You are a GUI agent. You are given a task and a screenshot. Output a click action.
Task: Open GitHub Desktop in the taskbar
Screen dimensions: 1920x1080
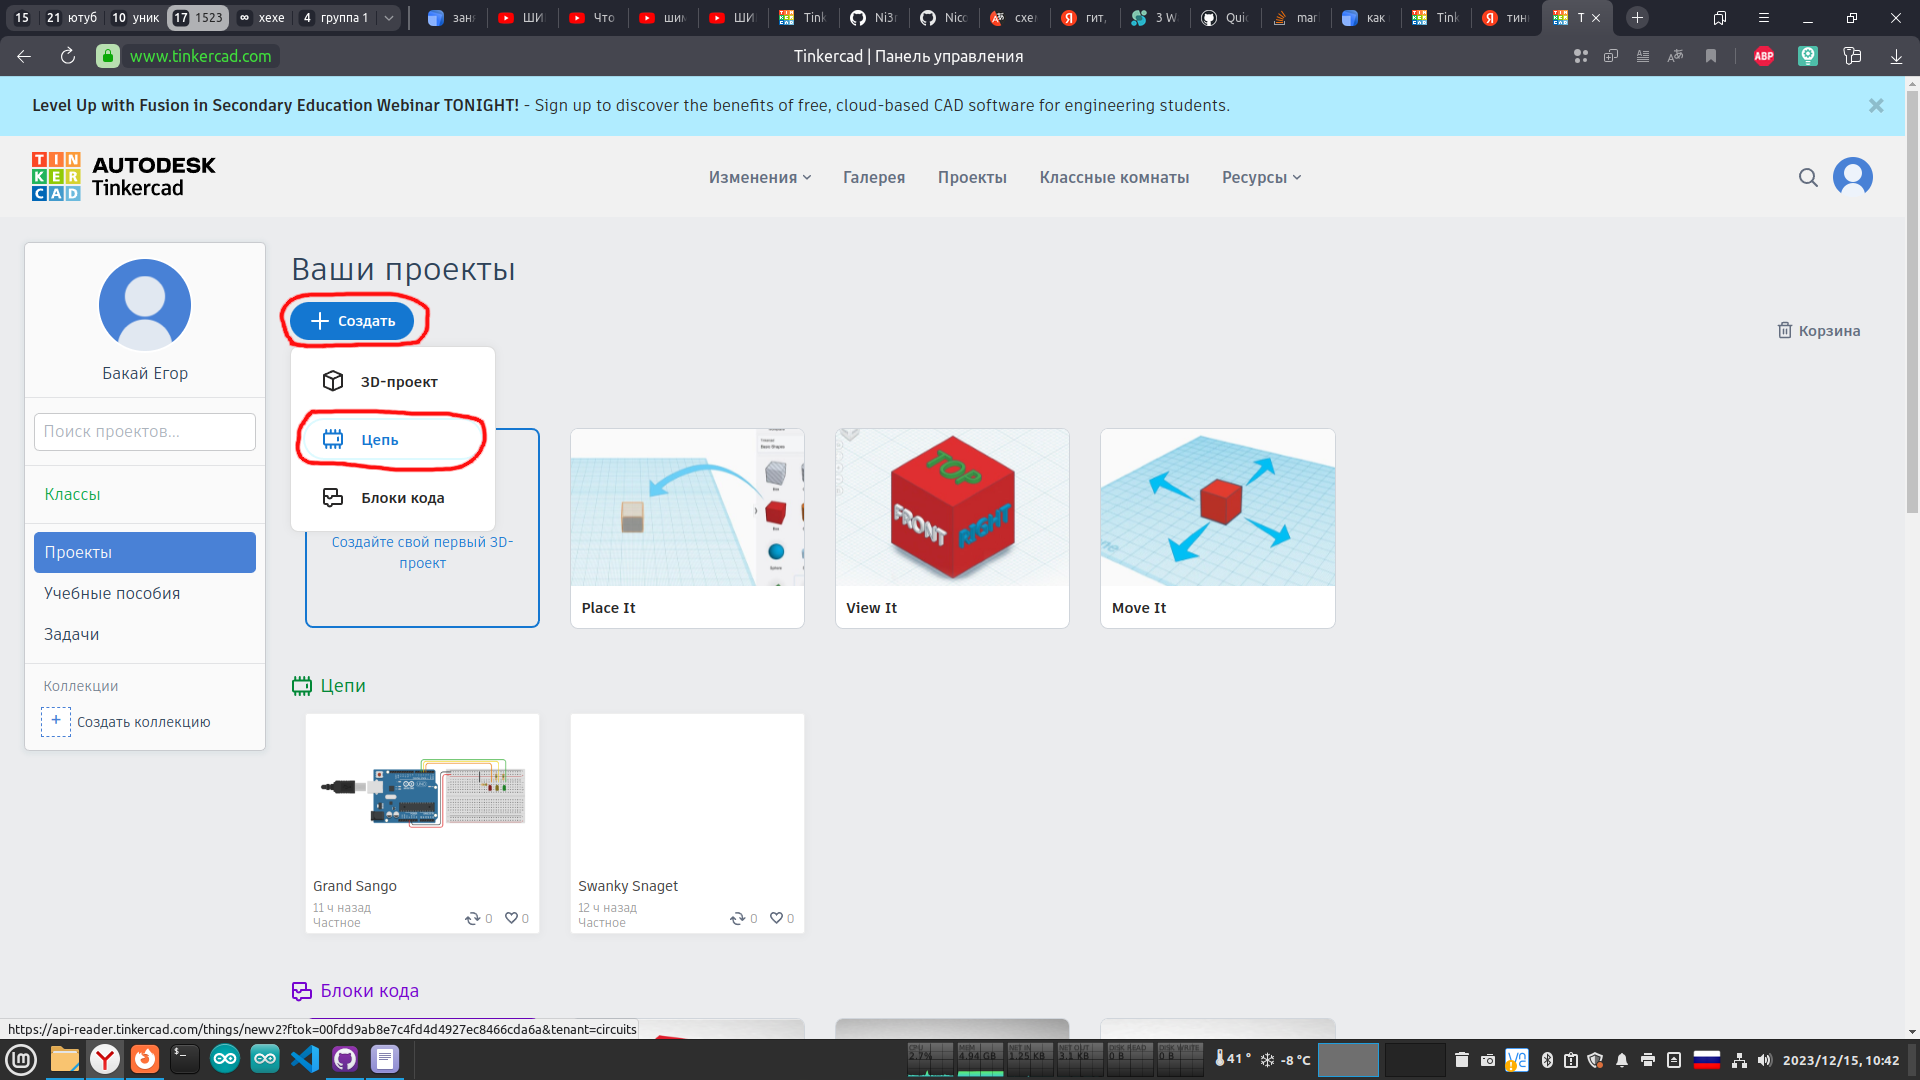[345, 1059]
